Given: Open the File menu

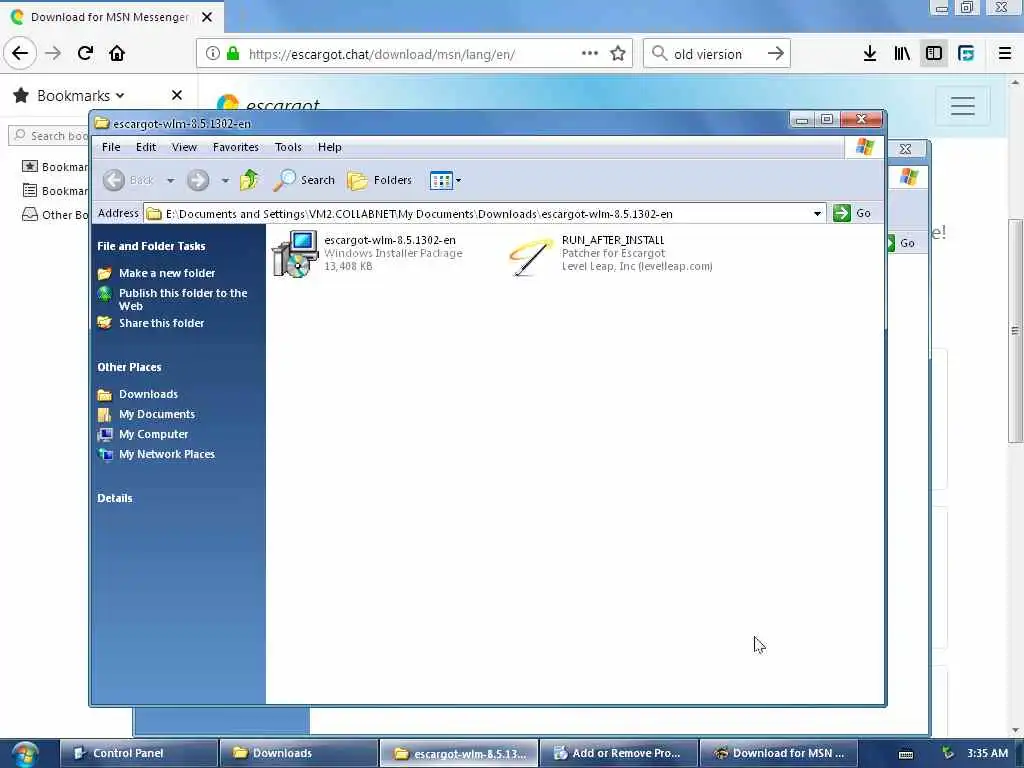Looking at the screenshot, I should click(111, 147).
